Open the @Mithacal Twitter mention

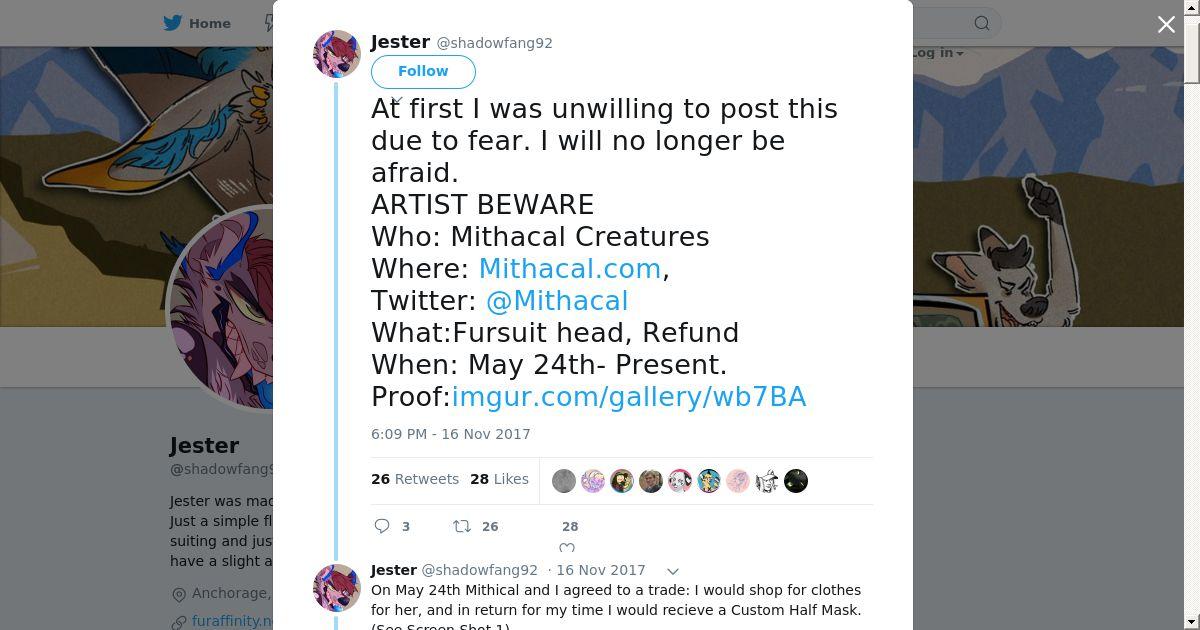pos(557,301)
